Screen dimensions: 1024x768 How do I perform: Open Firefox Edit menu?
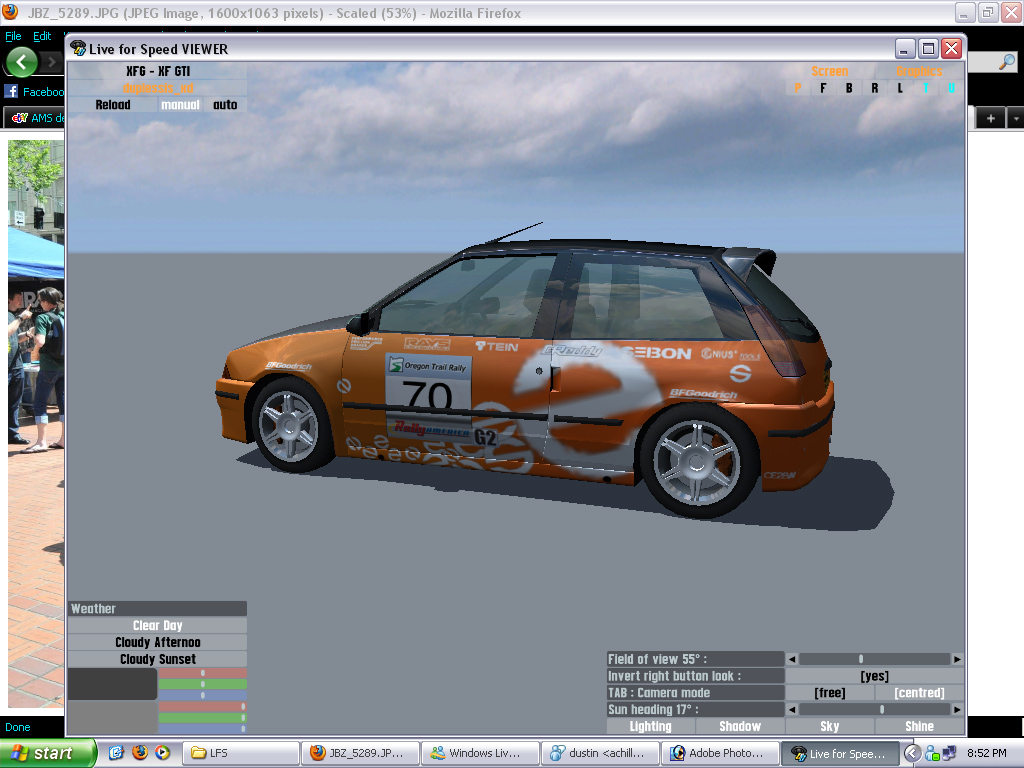42,36
